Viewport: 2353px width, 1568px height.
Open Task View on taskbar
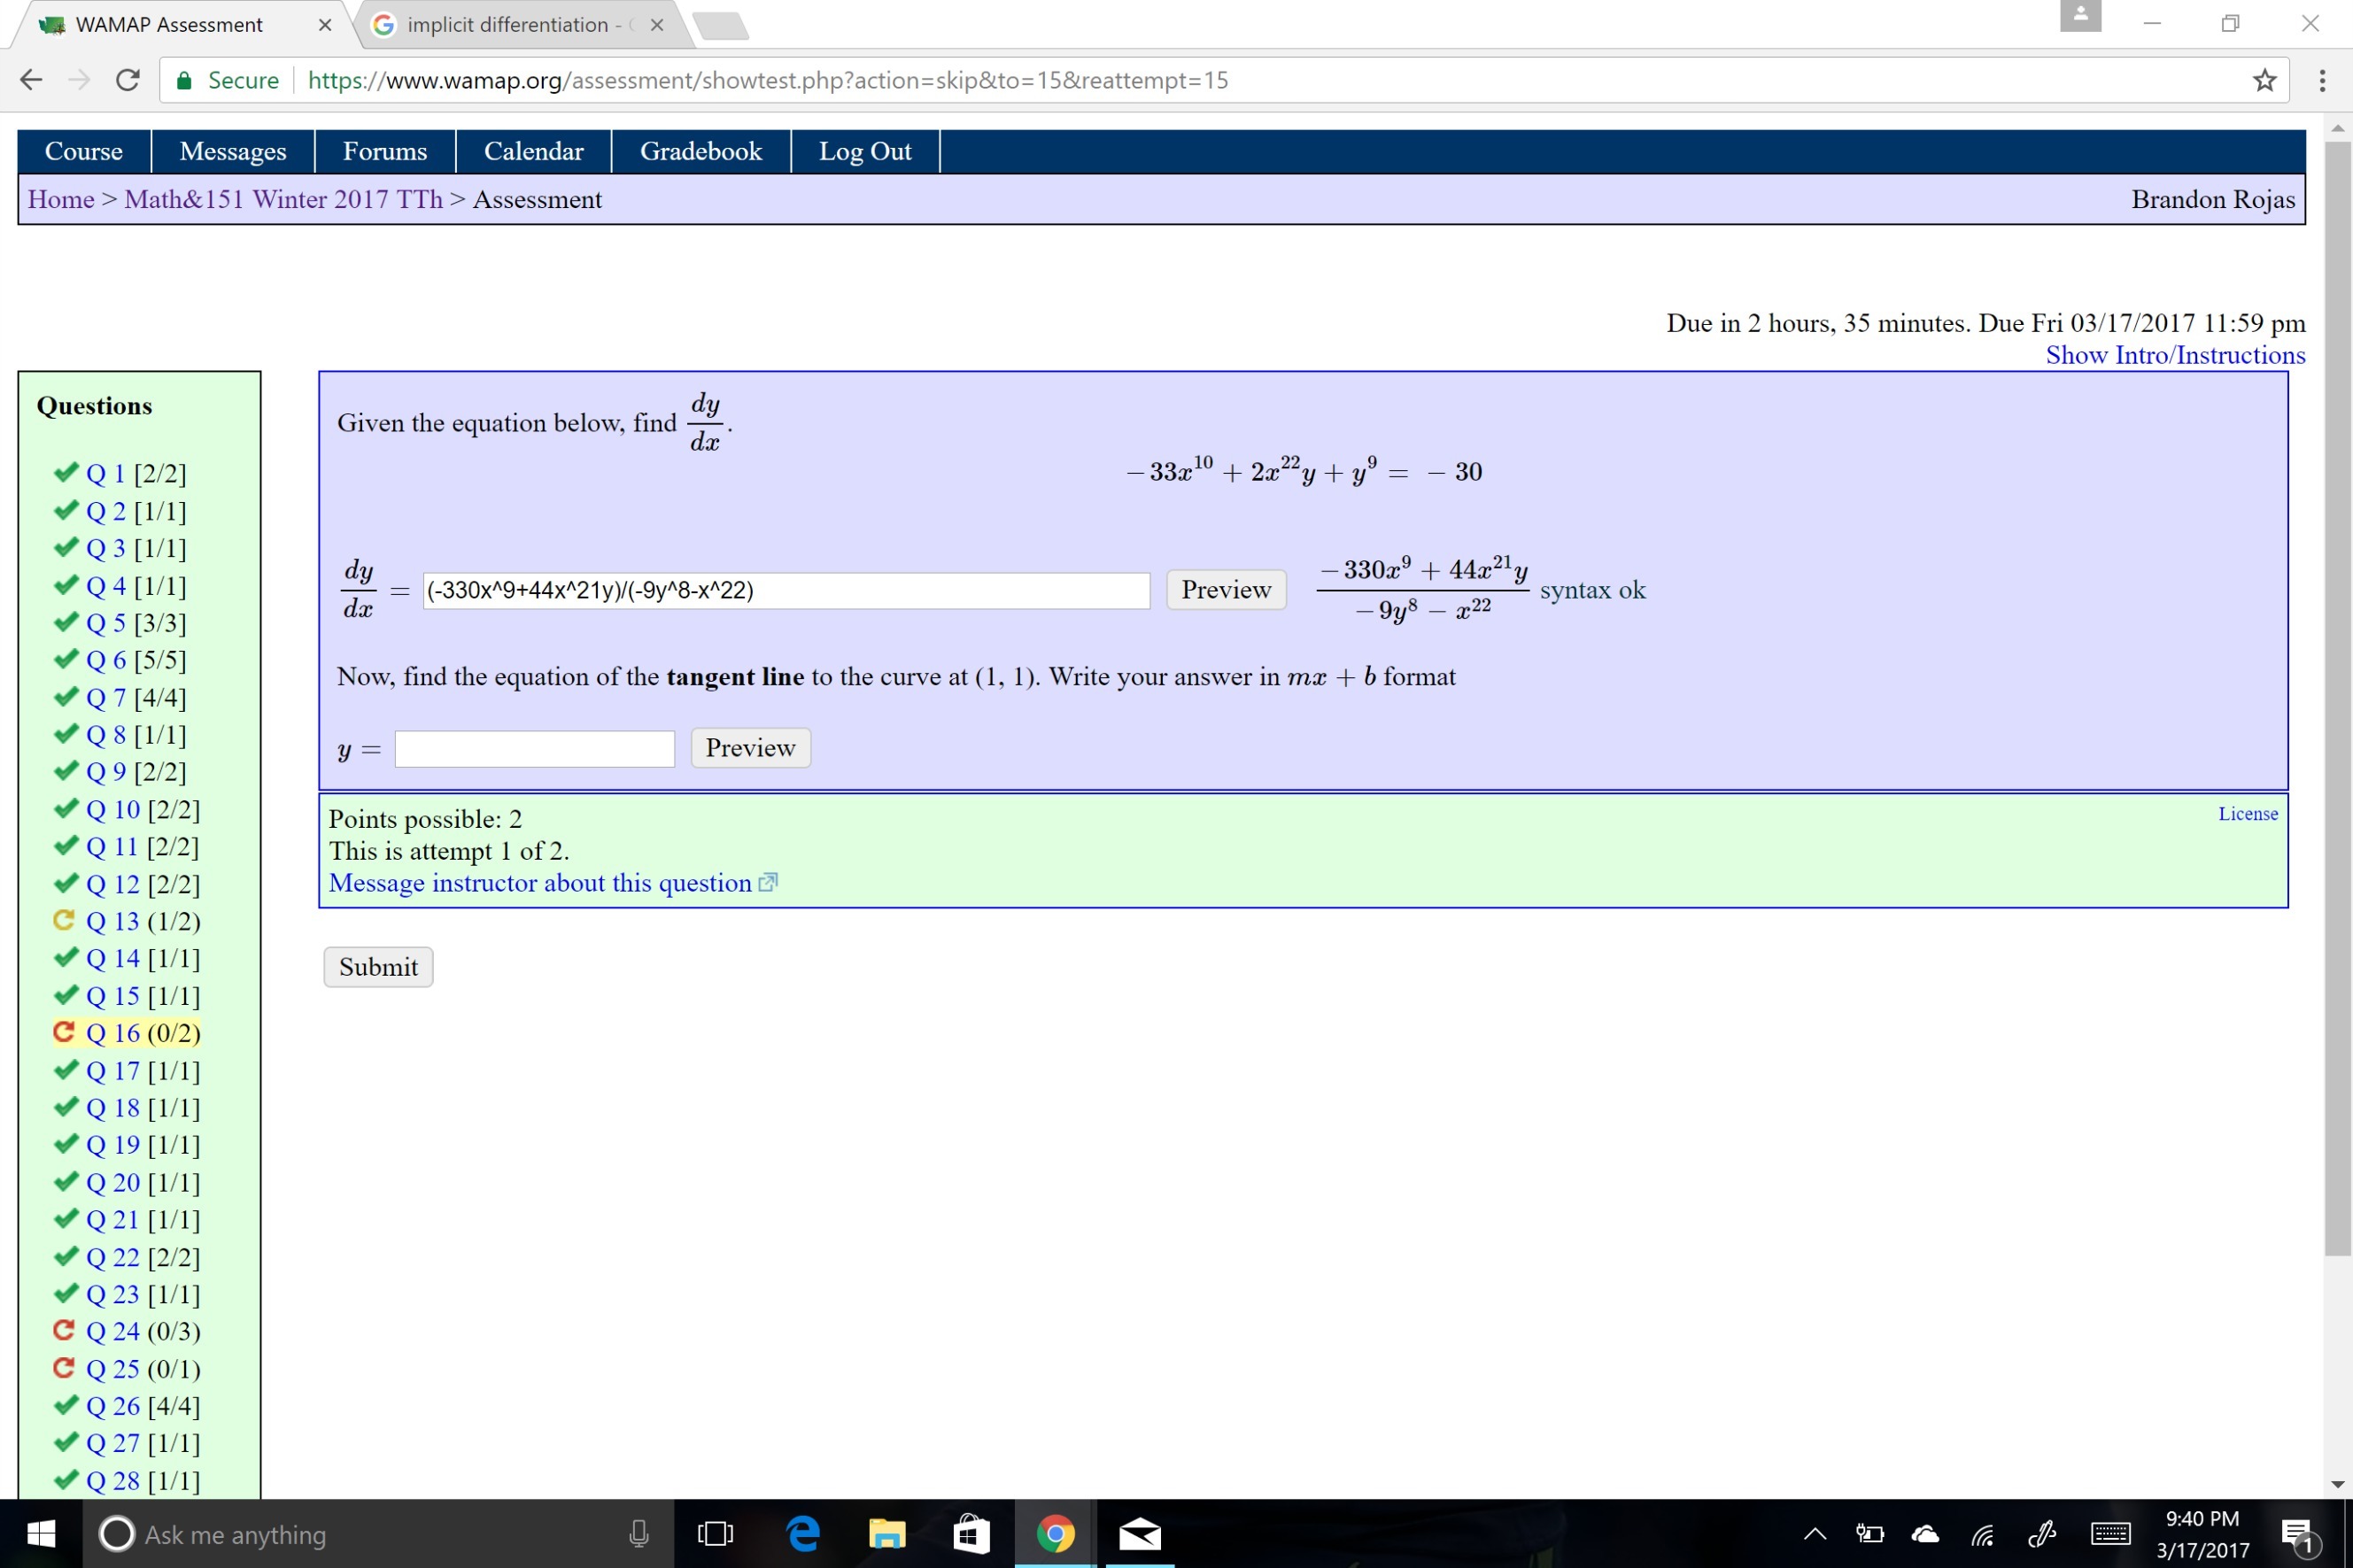(x=714, y=1534)
